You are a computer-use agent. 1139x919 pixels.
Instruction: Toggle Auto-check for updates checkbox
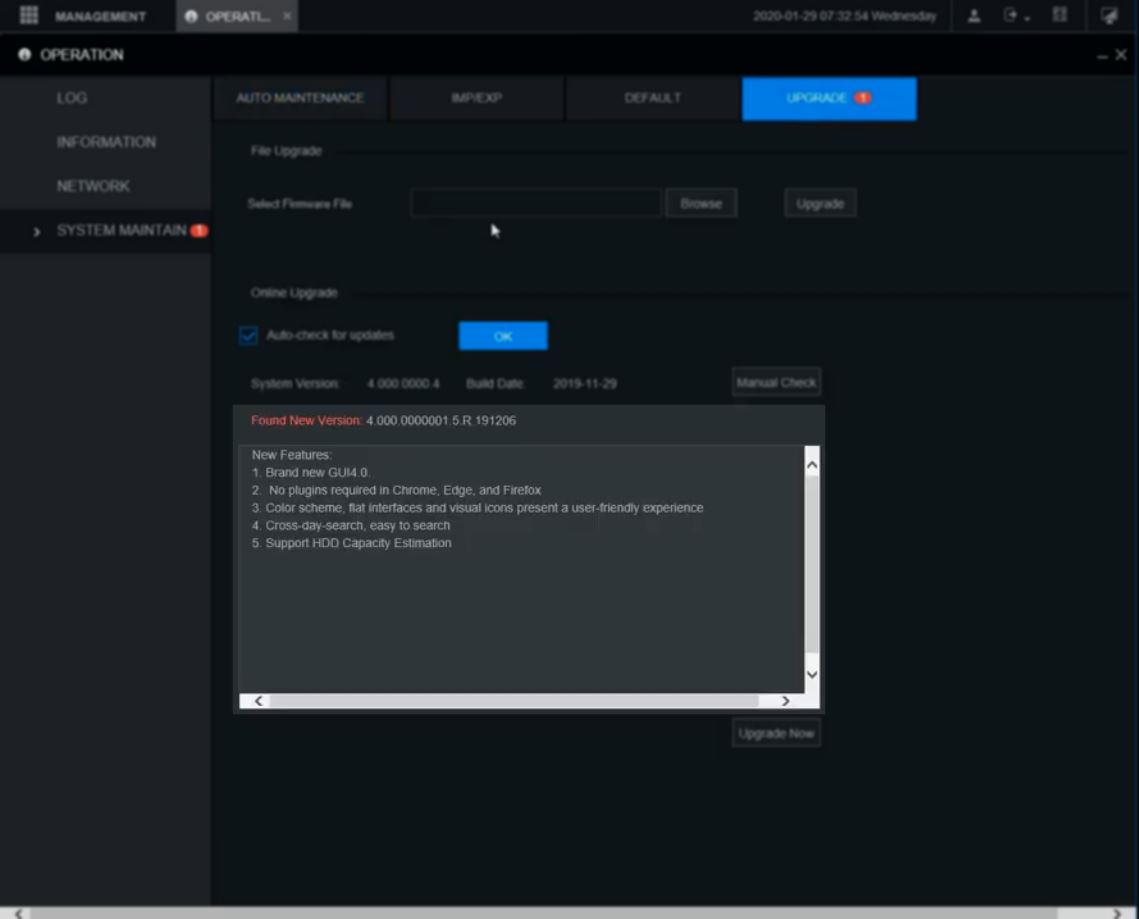pyautogui.click(x=249, y=336)
